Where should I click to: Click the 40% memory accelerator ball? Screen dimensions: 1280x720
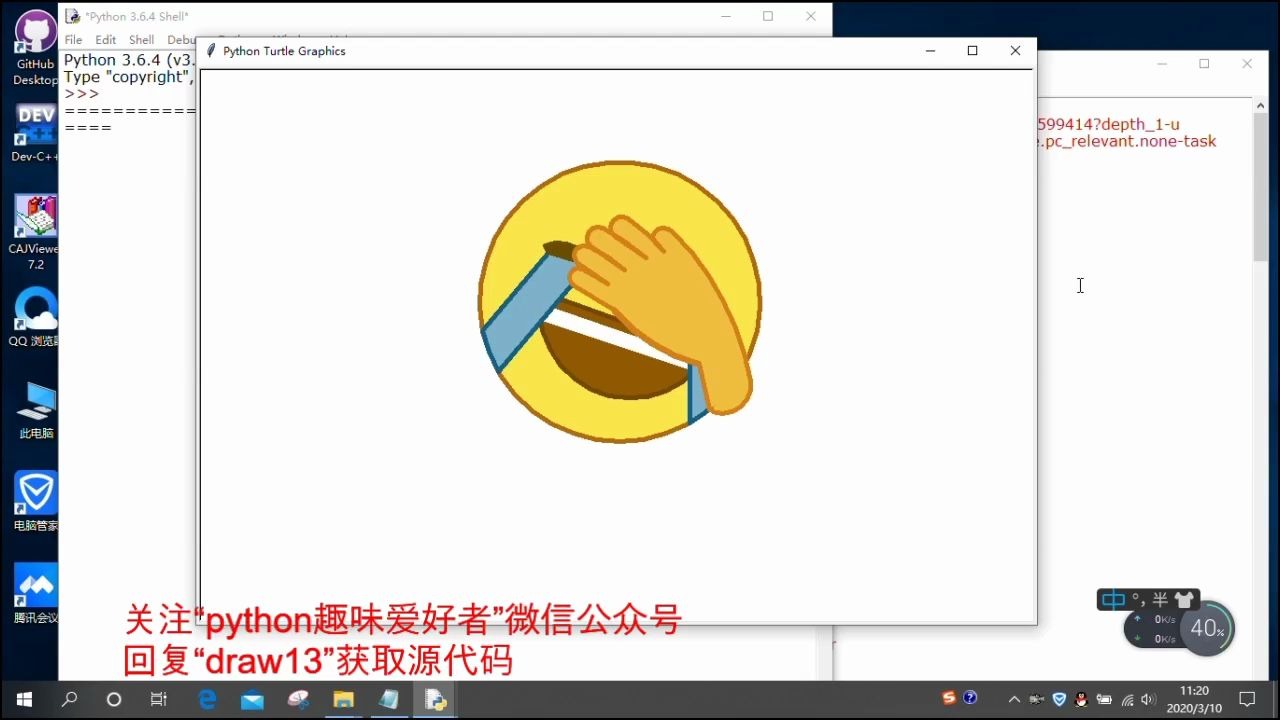[x=1207, y=628]
